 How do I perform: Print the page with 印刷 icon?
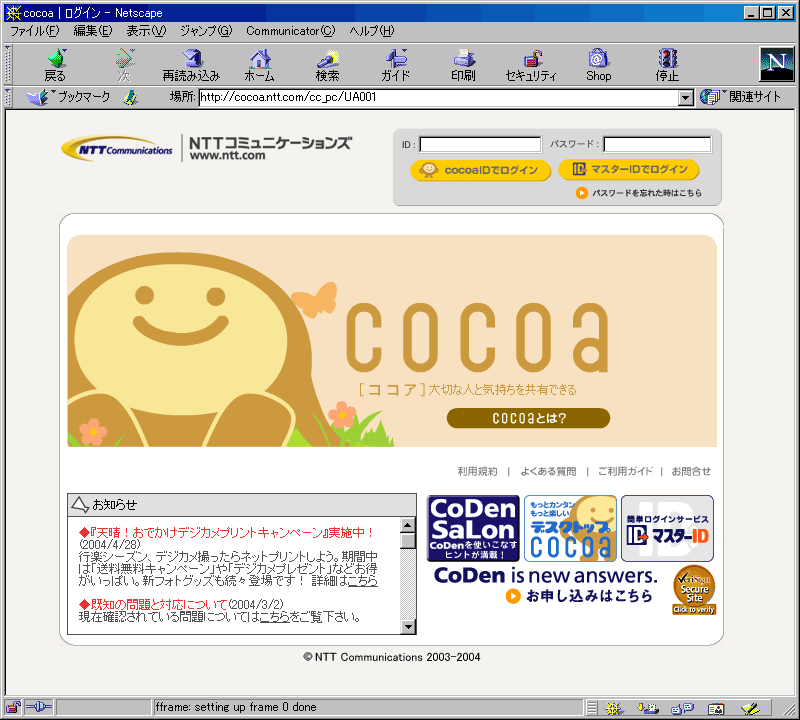tap(463, 65)
